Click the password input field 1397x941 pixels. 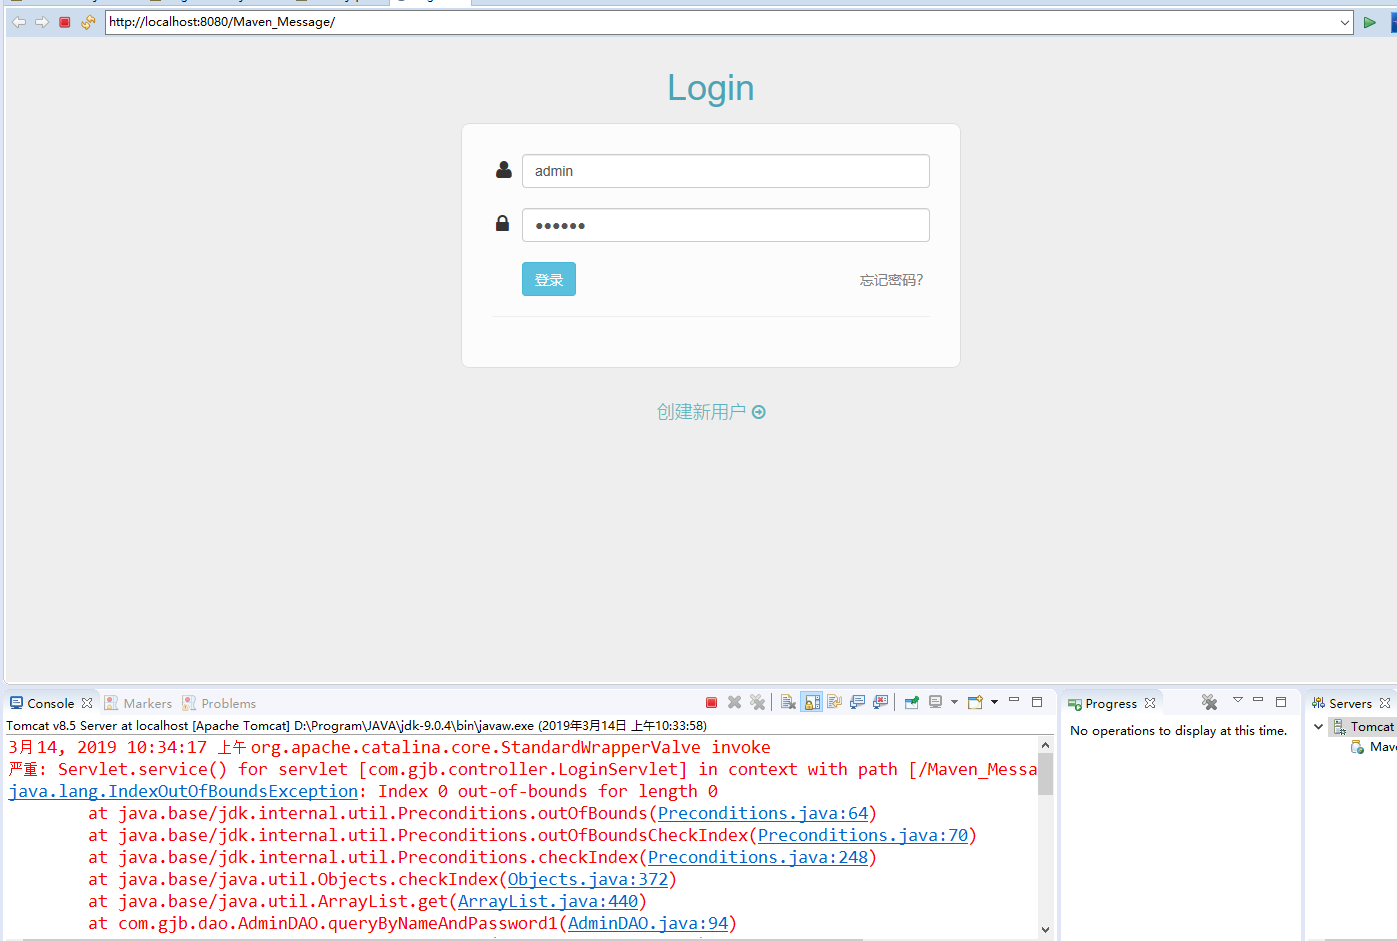pos(726,225)
